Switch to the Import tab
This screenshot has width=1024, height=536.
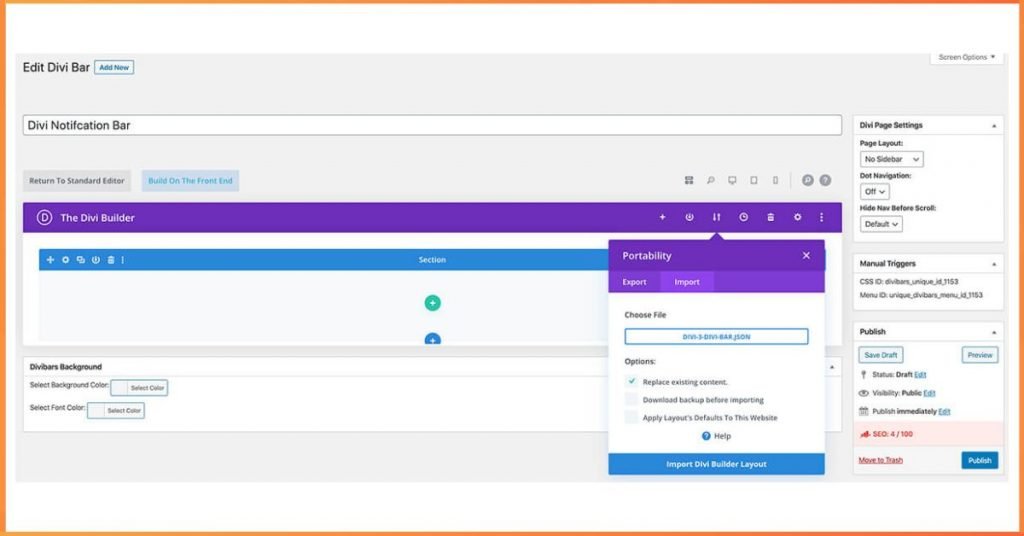pos(687,282)
